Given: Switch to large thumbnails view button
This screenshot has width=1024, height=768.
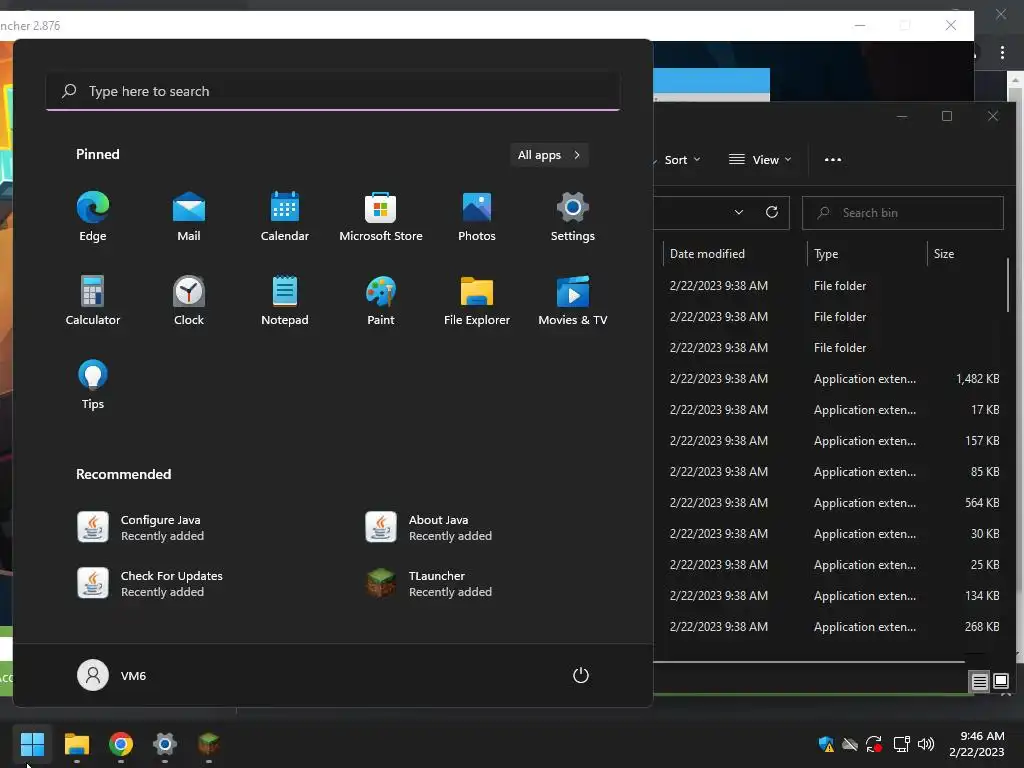Looking at the screenshot, I should point(1000,682).
